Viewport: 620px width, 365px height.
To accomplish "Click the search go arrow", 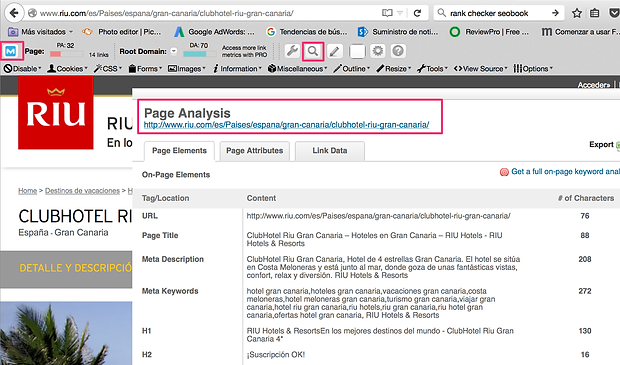I will click(x=555, y=13).
